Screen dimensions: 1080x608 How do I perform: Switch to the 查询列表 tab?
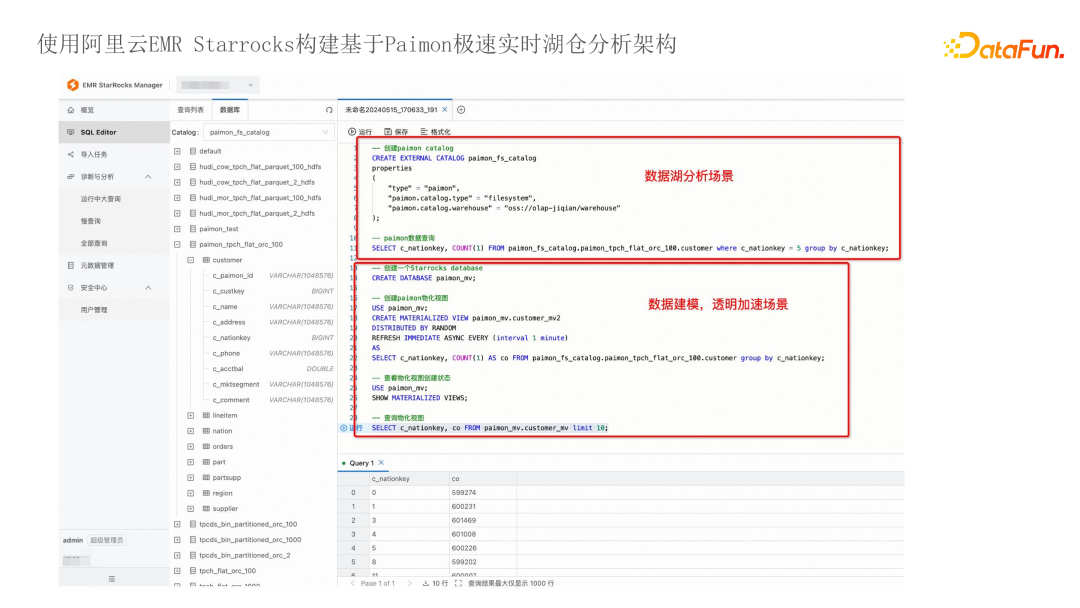[190, 110]
